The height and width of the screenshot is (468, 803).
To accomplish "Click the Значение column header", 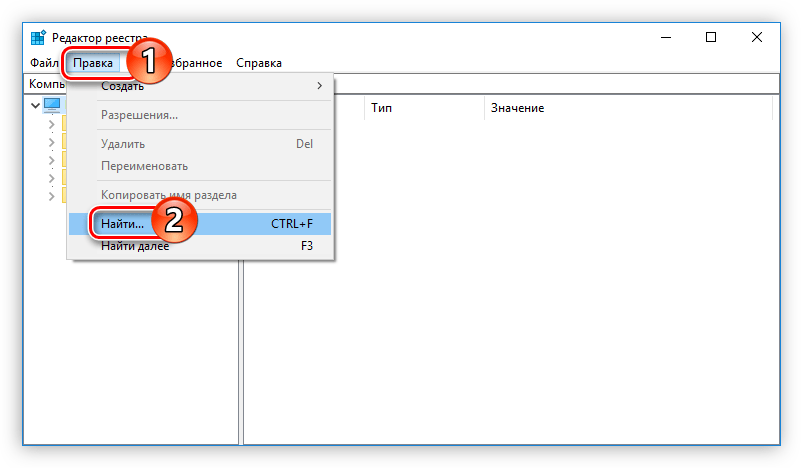I will [517, 108].
